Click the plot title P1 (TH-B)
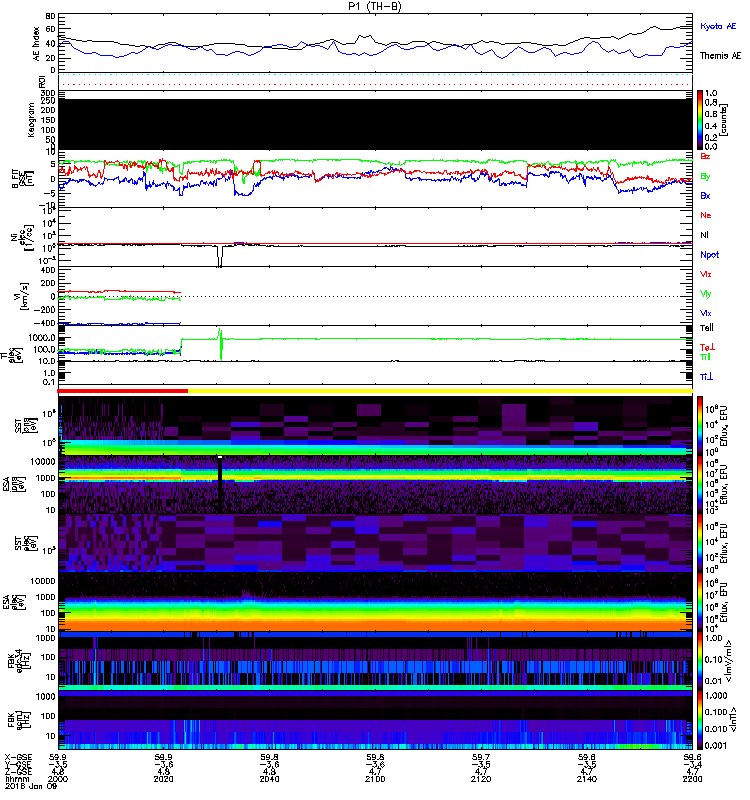The width and height of the screenshot is (750, 800). pyautogui.click(x=376, y=7)
